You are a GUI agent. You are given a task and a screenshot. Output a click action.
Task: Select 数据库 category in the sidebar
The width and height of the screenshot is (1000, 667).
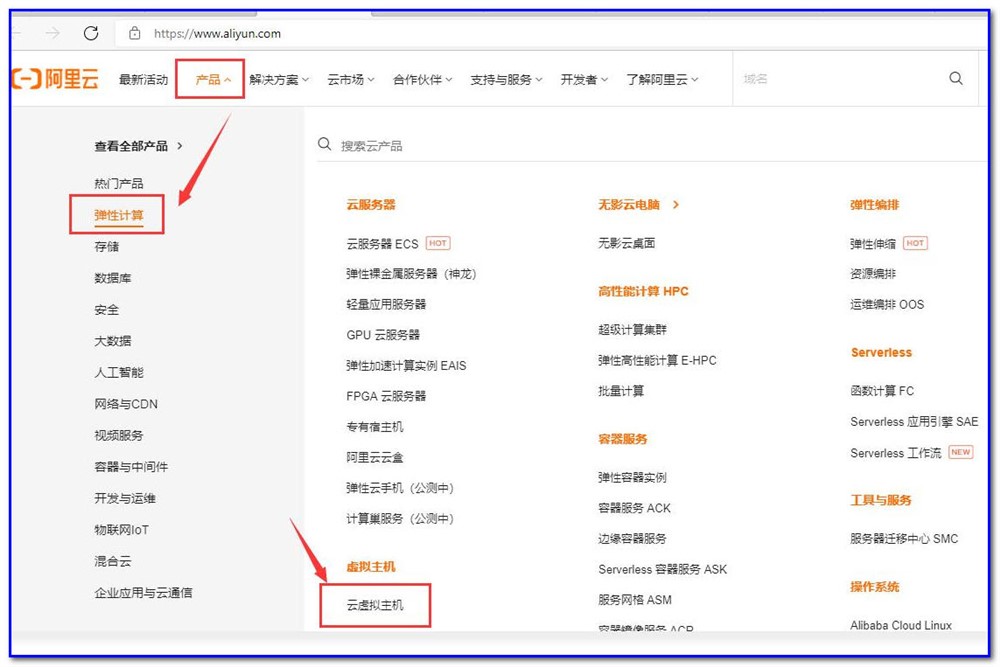(x=113, y=278)
